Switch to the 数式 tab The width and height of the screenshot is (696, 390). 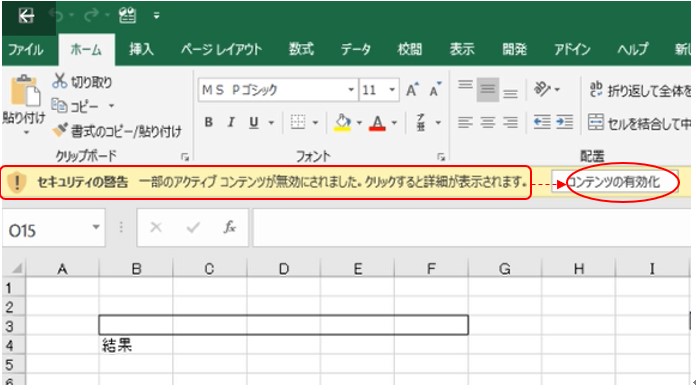tap(301, 49)
